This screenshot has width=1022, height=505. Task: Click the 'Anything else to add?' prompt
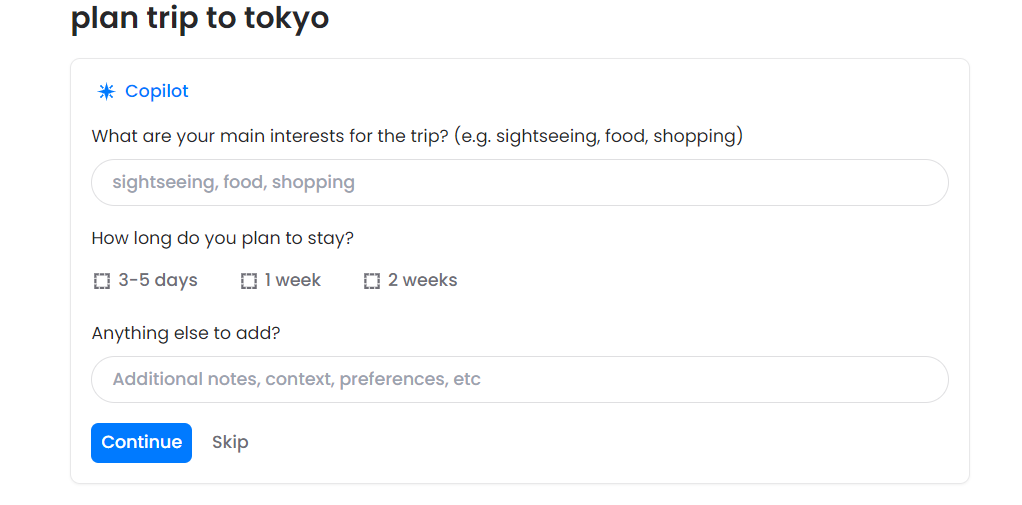(186, 333)
